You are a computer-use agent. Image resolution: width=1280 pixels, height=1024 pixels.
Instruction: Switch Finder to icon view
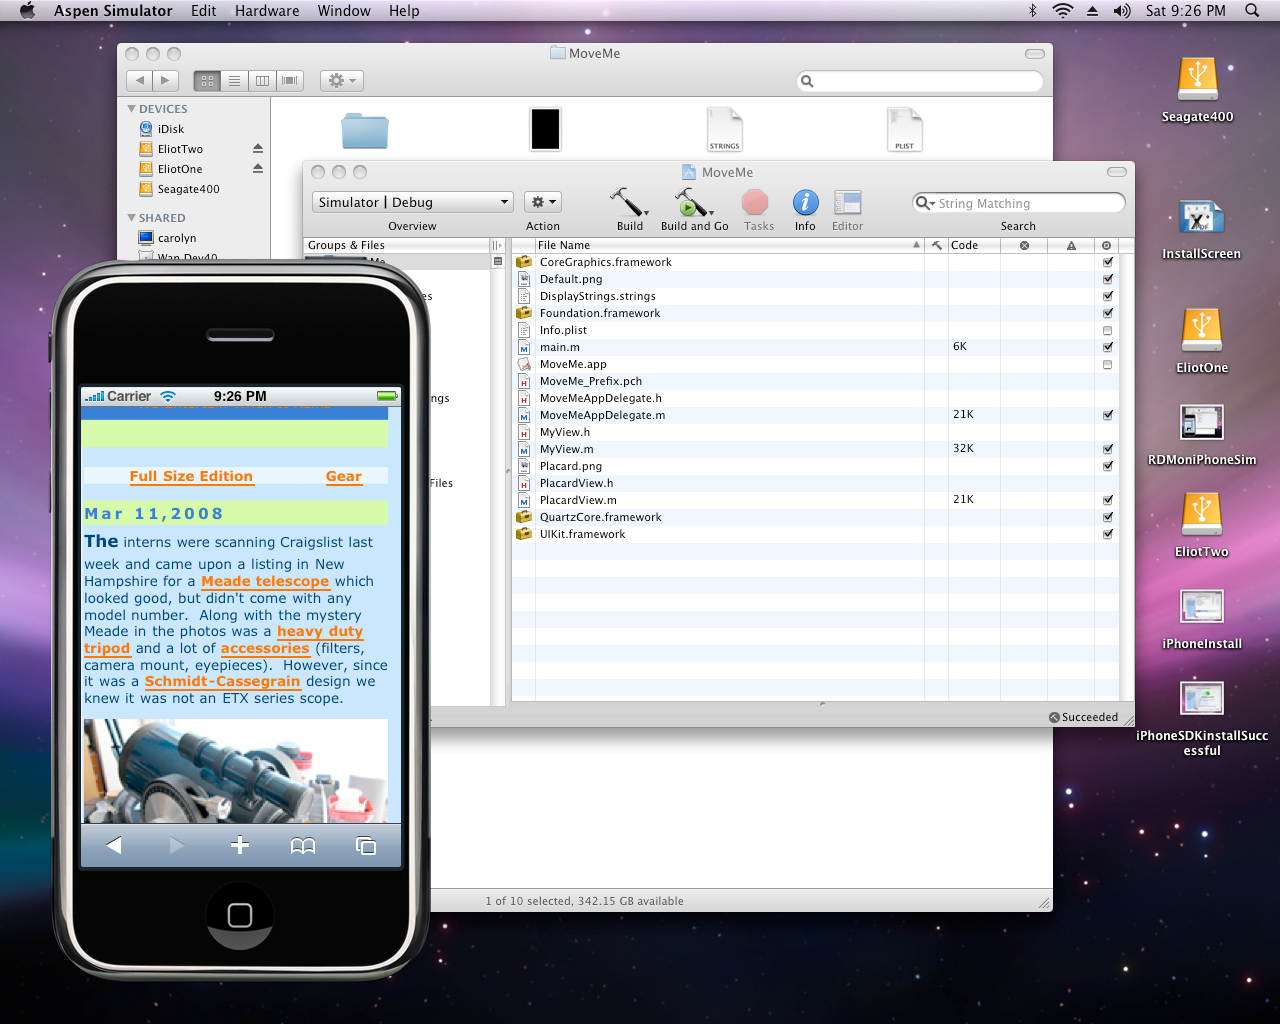(x=207, y=81)
